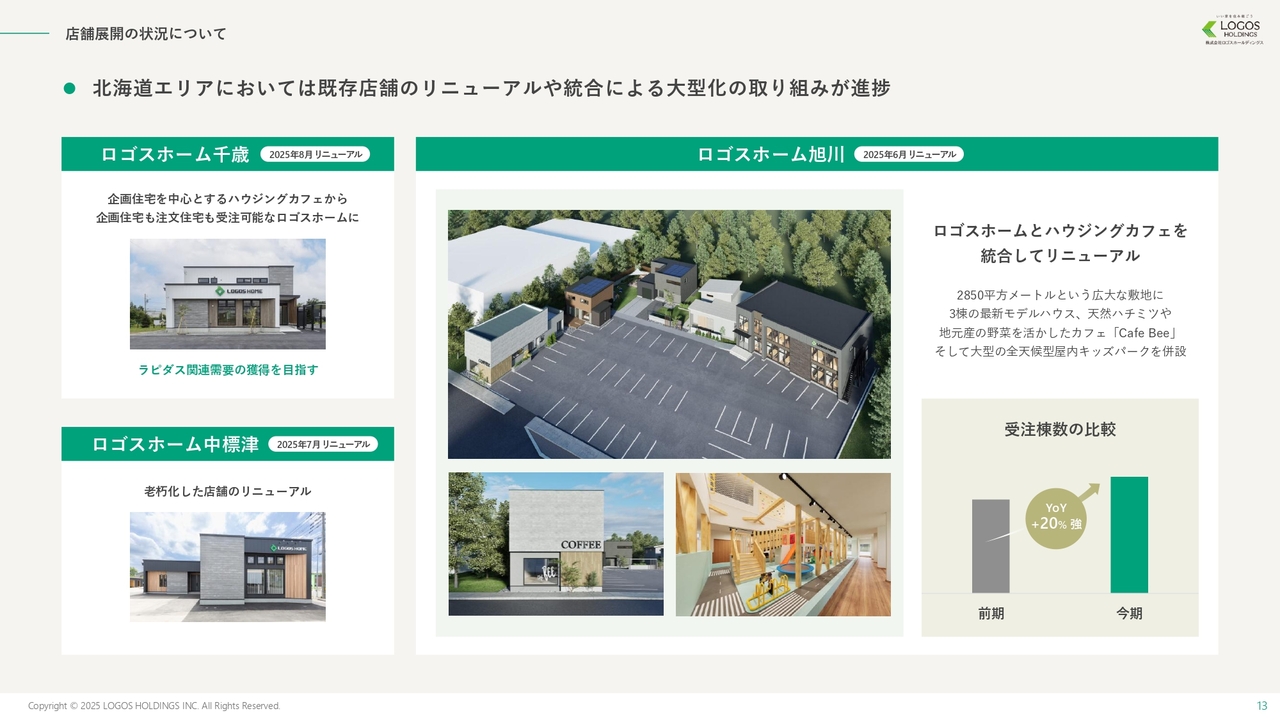Open the aerial rendering of Asahikawa site
This screenshot has width=1280, height=720.
[669, 334]
